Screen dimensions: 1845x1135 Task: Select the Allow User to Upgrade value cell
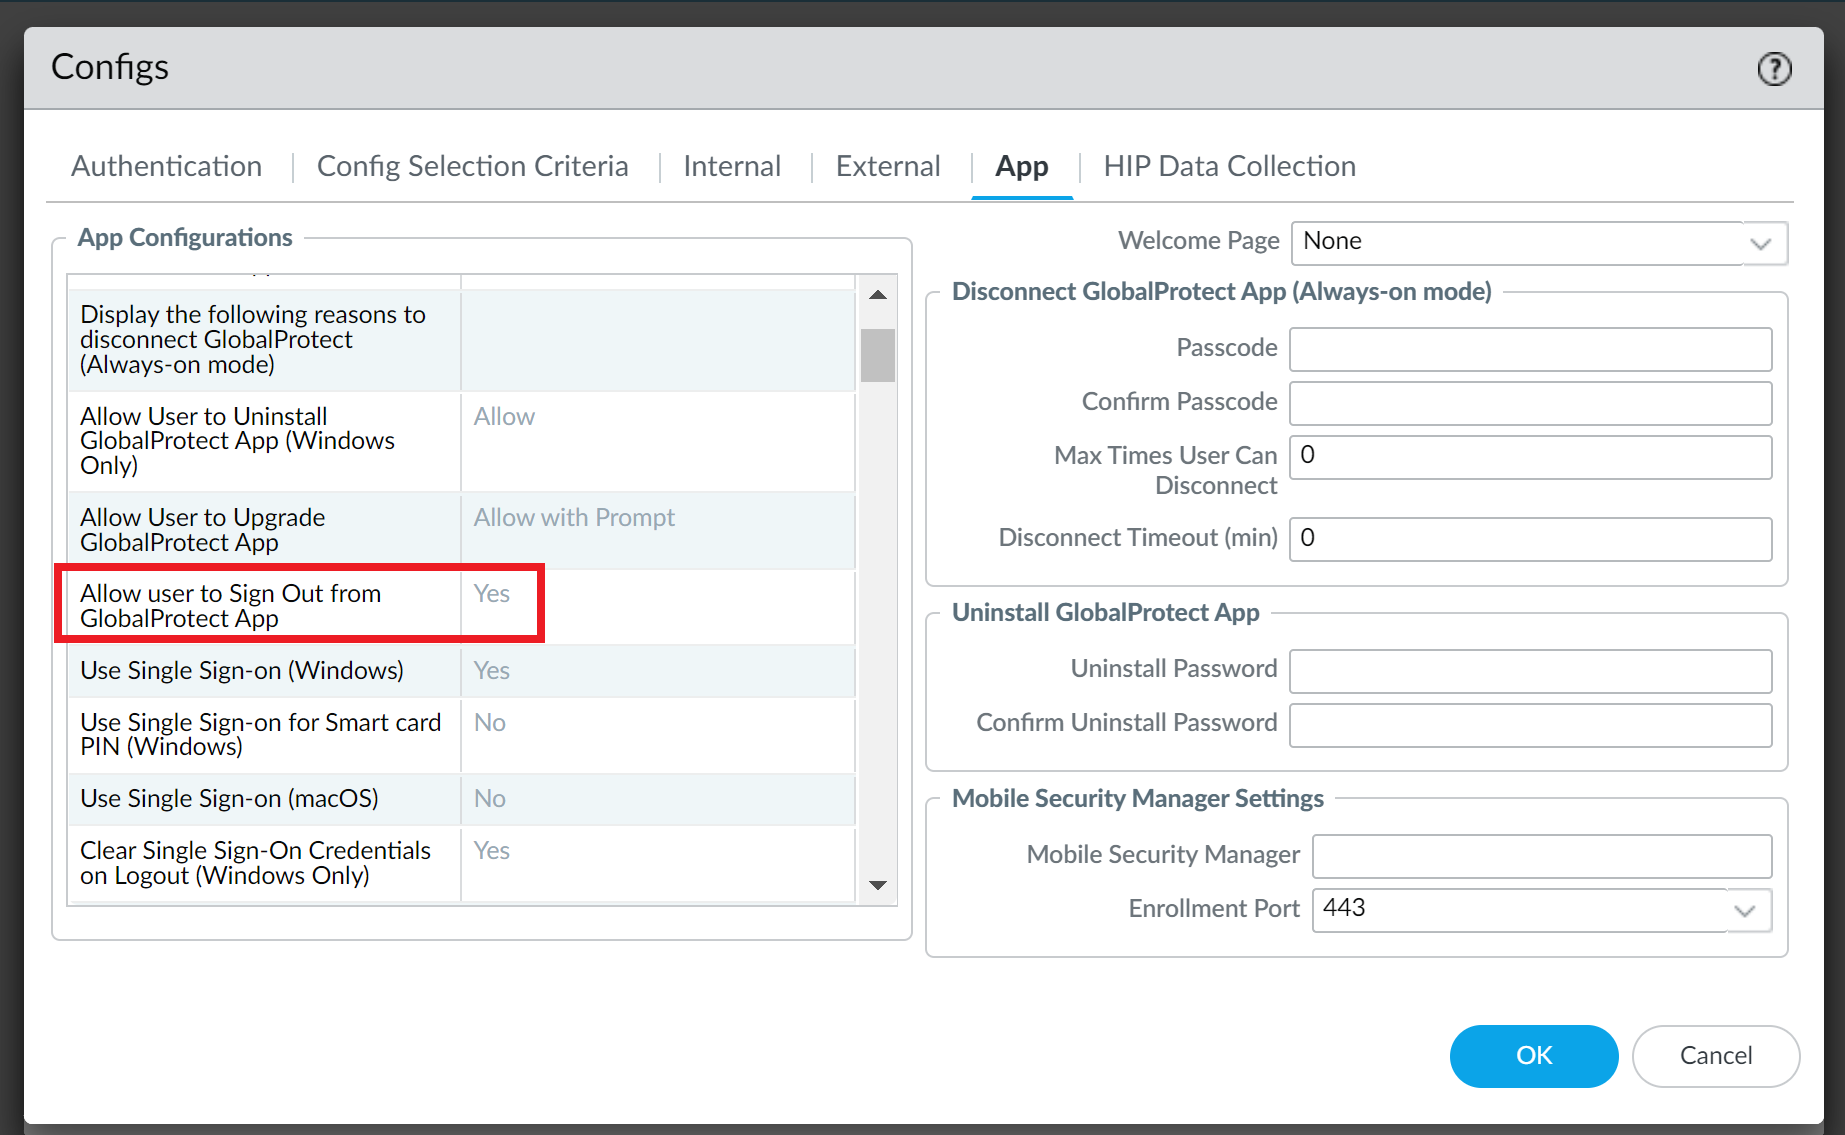point(657,530)
